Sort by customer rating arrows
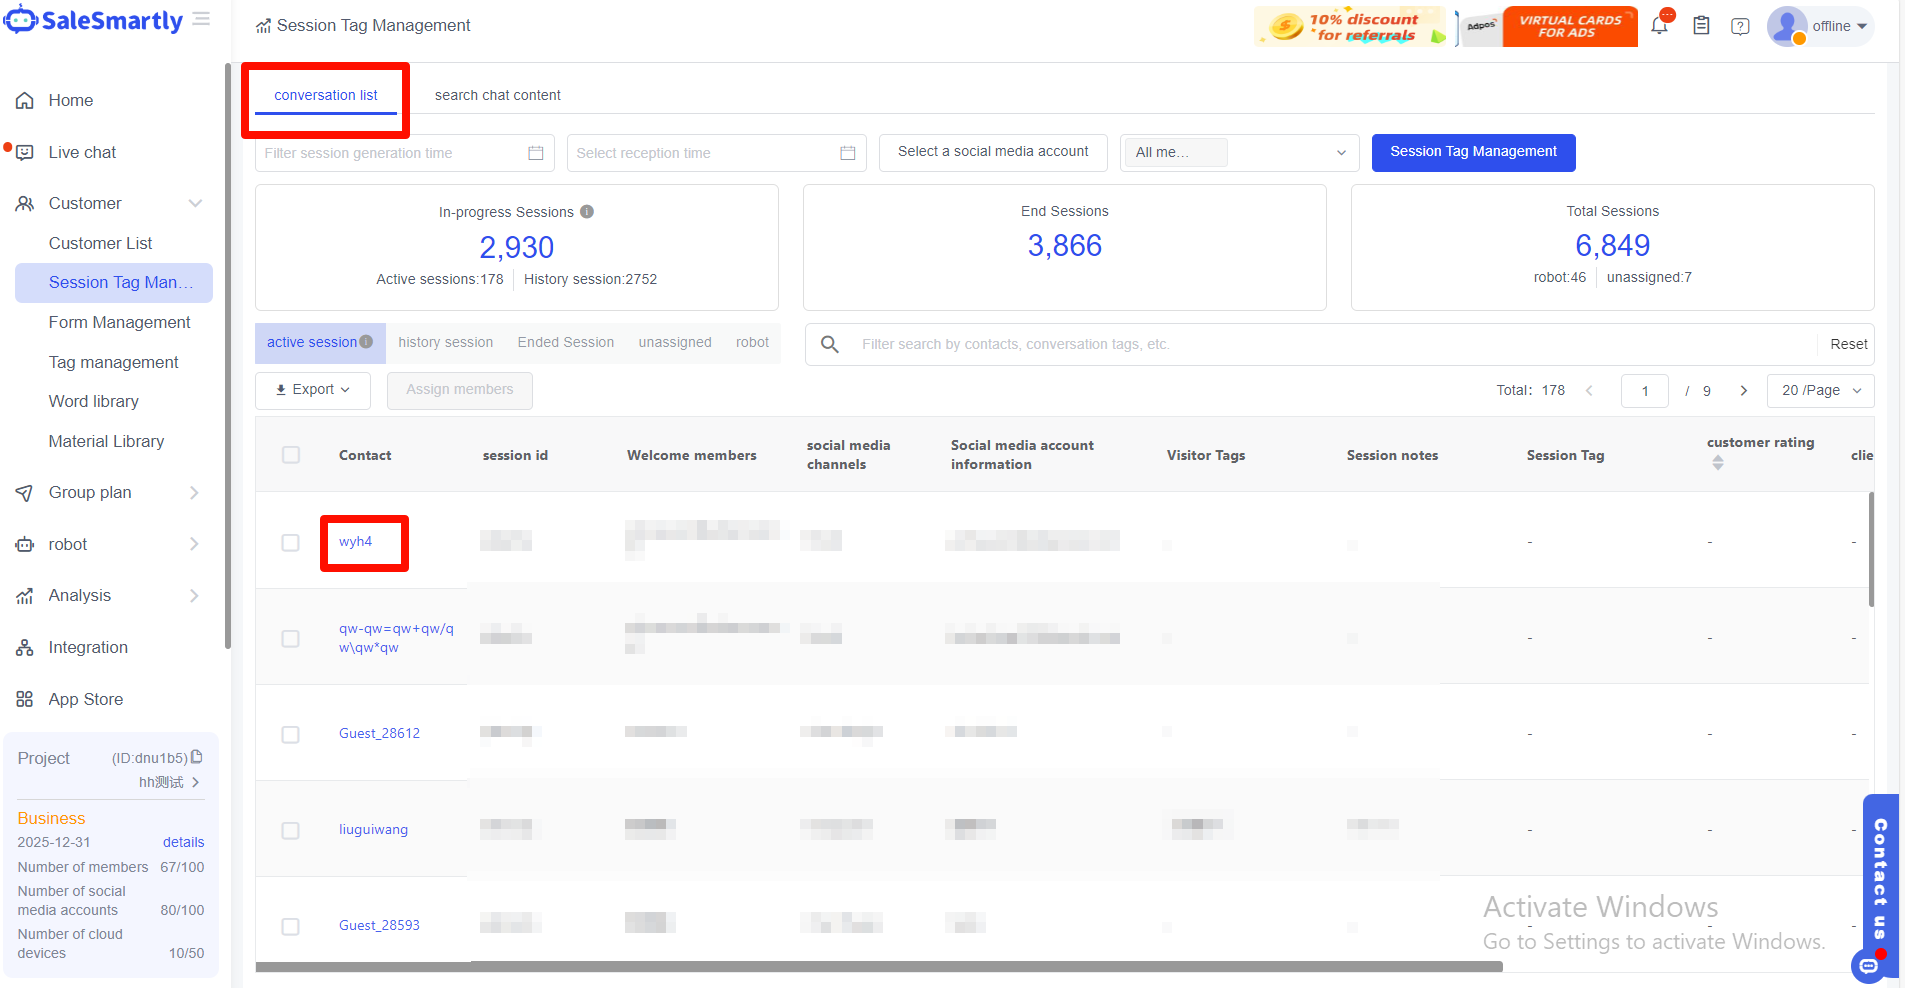The height and width of the screenshot is (988, 1905). [x=1717, y=462]
